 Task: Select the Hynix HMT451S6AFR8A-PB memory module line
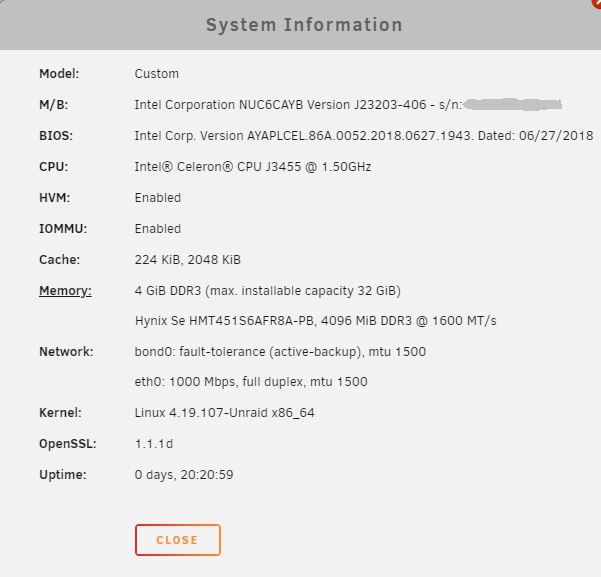tap(315, 321)
